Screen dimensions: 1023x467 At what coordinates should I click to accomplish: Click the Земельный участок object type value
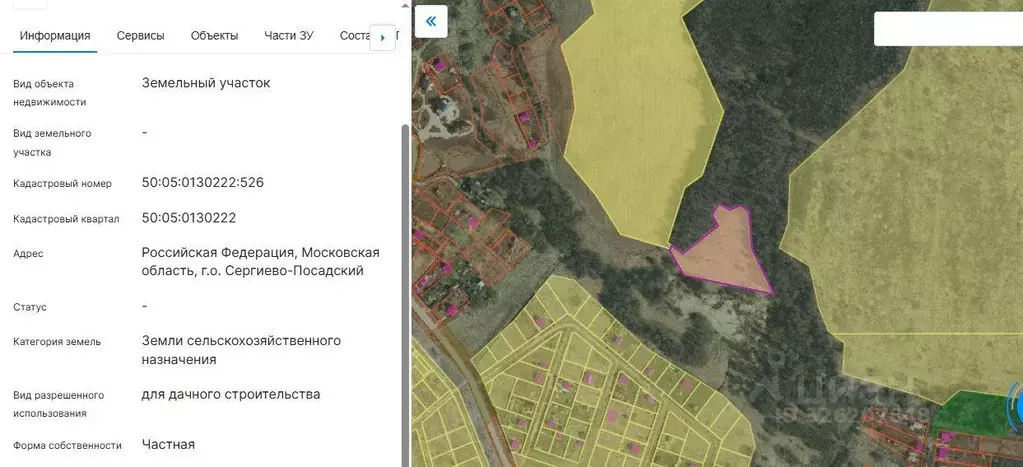[206, 83]
